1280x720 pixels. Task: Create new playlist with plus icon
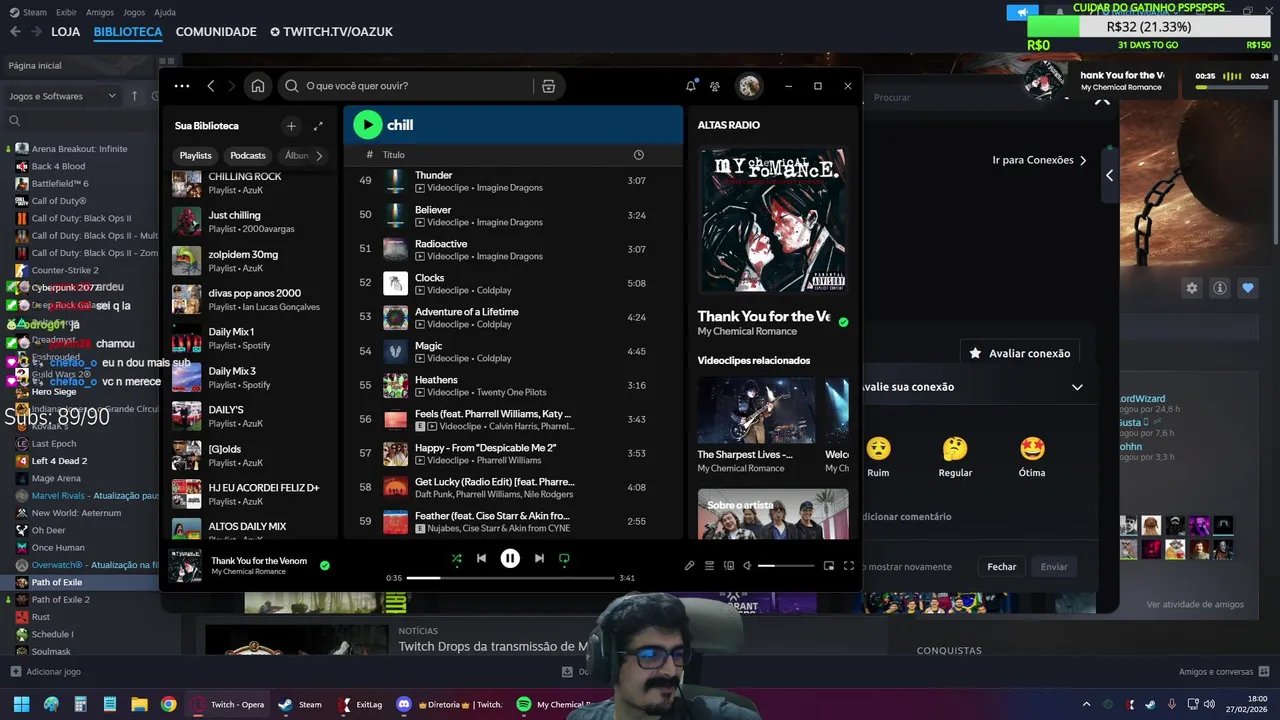pyautogui.click(x=291, y=126)
